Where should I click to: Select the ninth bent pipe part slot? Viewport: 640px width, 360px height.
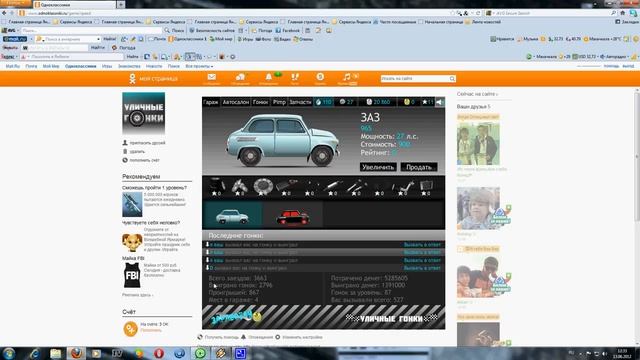[x=403, y=187]
